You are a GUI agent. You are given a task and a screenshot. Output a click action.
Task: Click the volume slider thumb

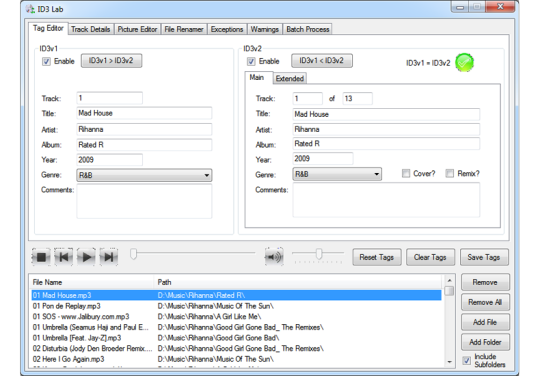click(319, 254)
